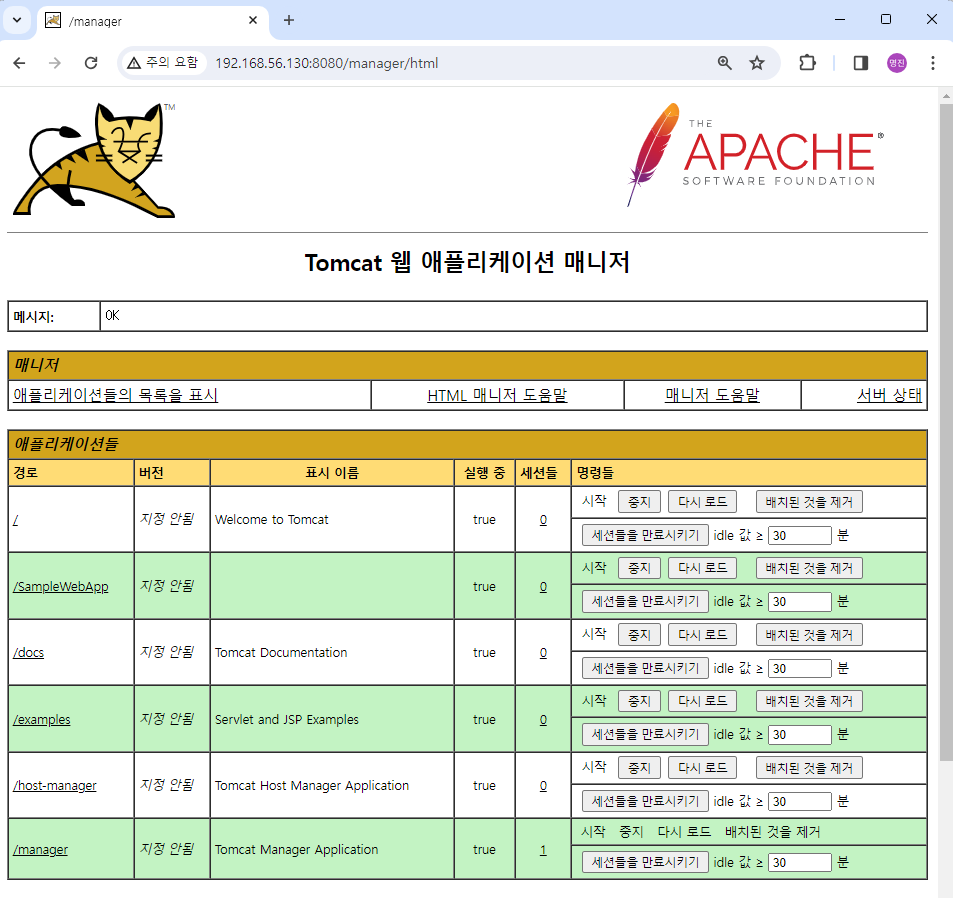Image resolution: width=953 pixels, height=898 pixels.
Task: Click the sessions count for /examples
Action: 543,719
